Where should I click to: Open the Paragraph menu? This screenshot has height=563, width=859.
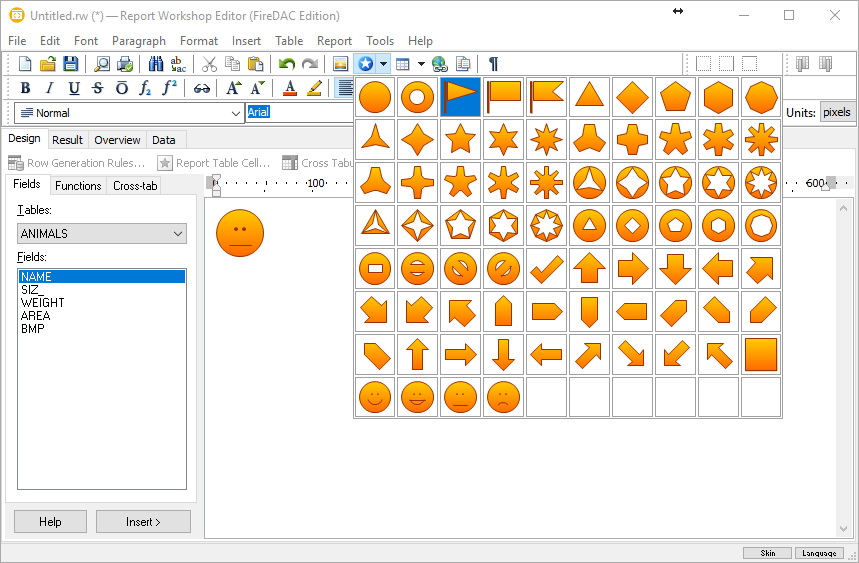pos(139,41)
